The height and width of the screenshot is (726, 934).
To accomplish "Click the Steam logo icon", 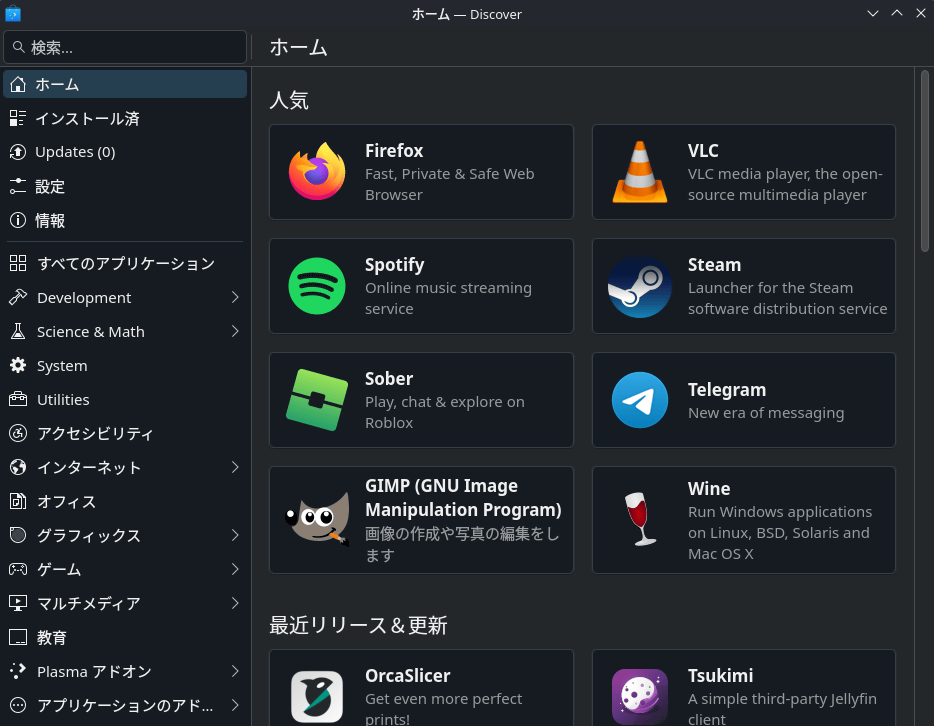I will click(x=640, y=286).
